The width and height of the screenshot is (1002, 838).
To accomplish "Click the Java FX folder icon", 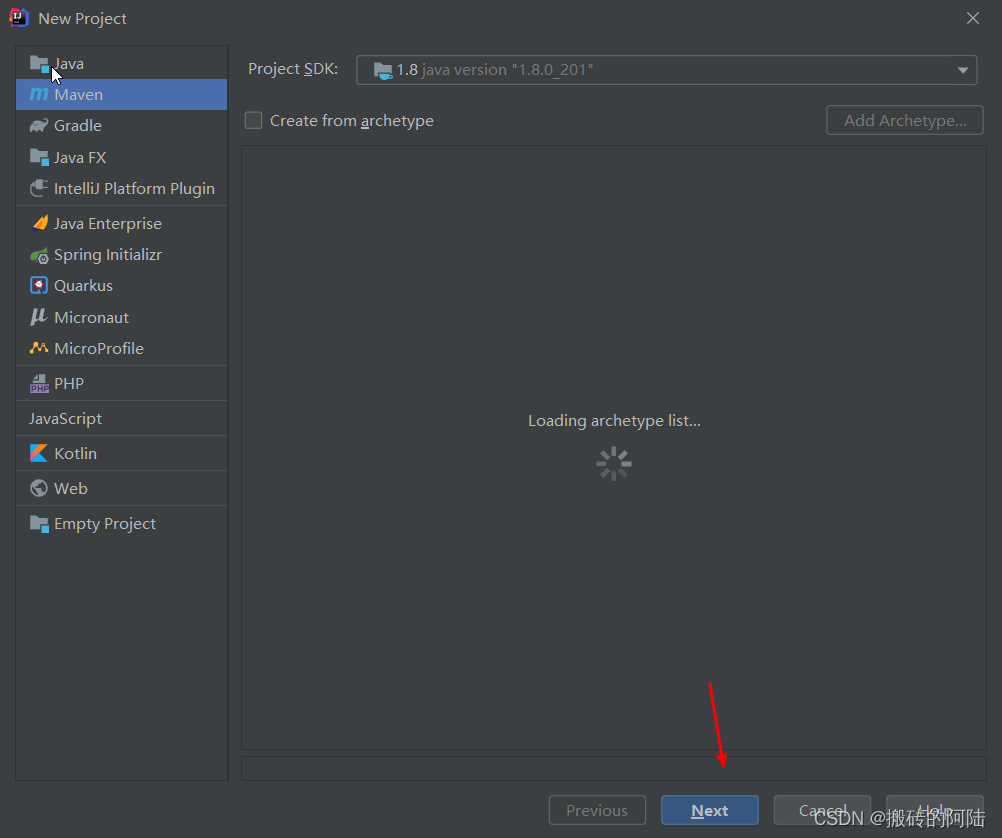I will 39,157.
